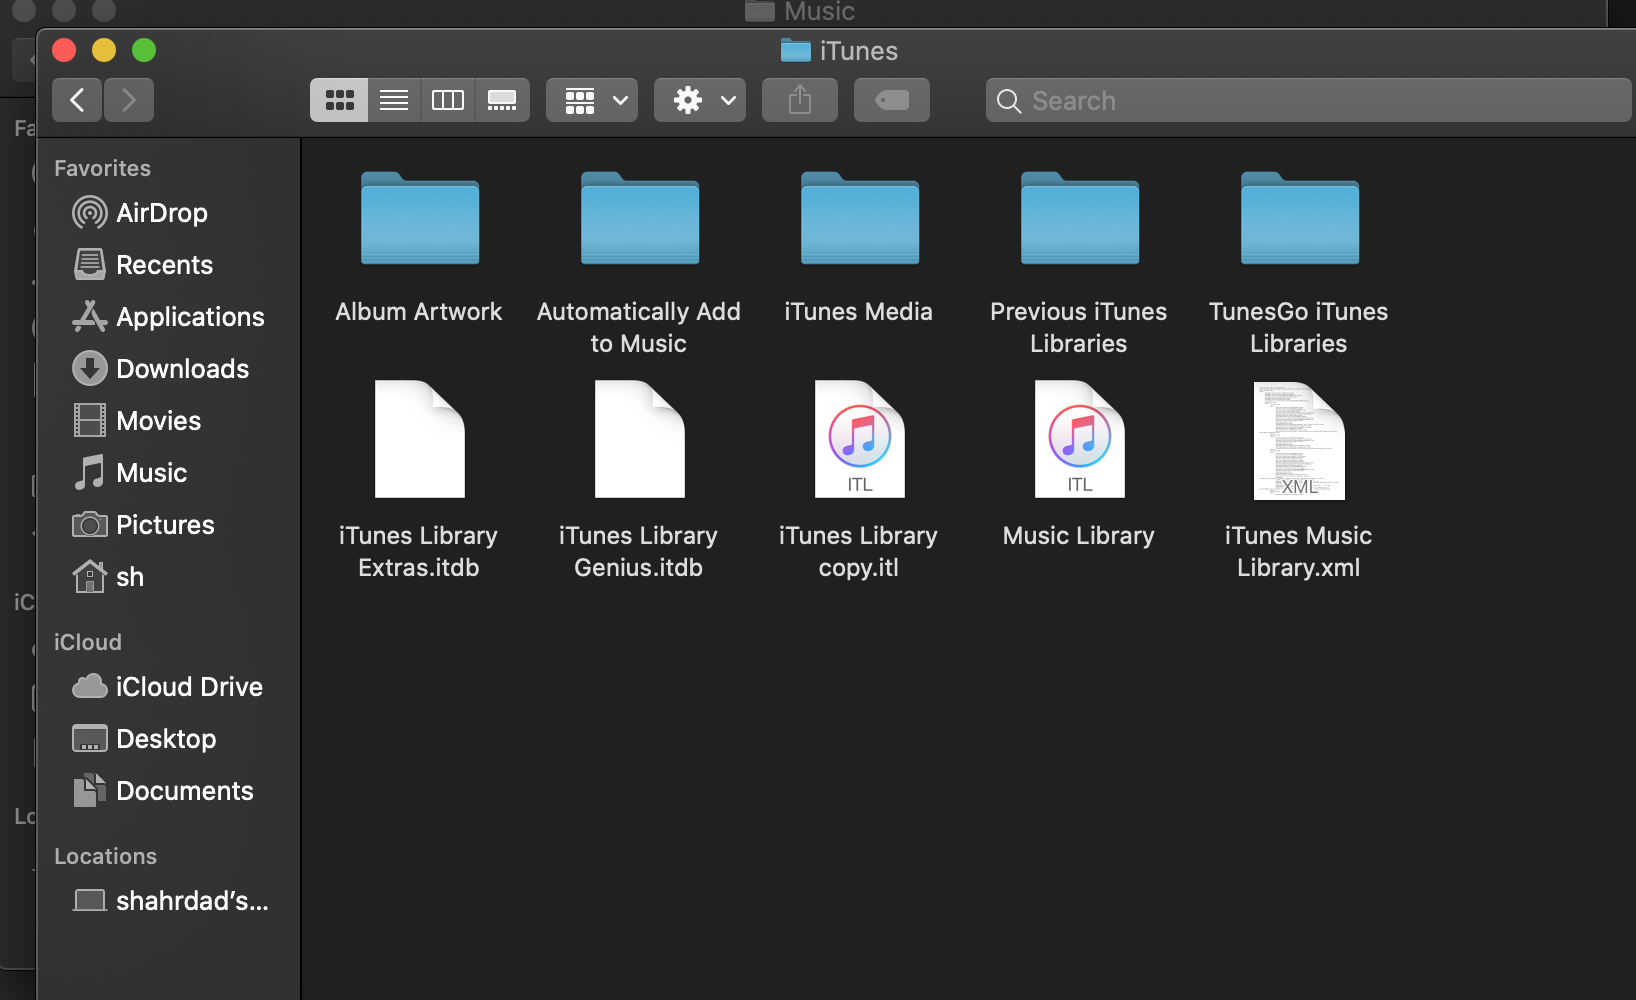Click the TunesGo iTunes Libraries folder name
1636x1000 pixels.
(1299, 328)
